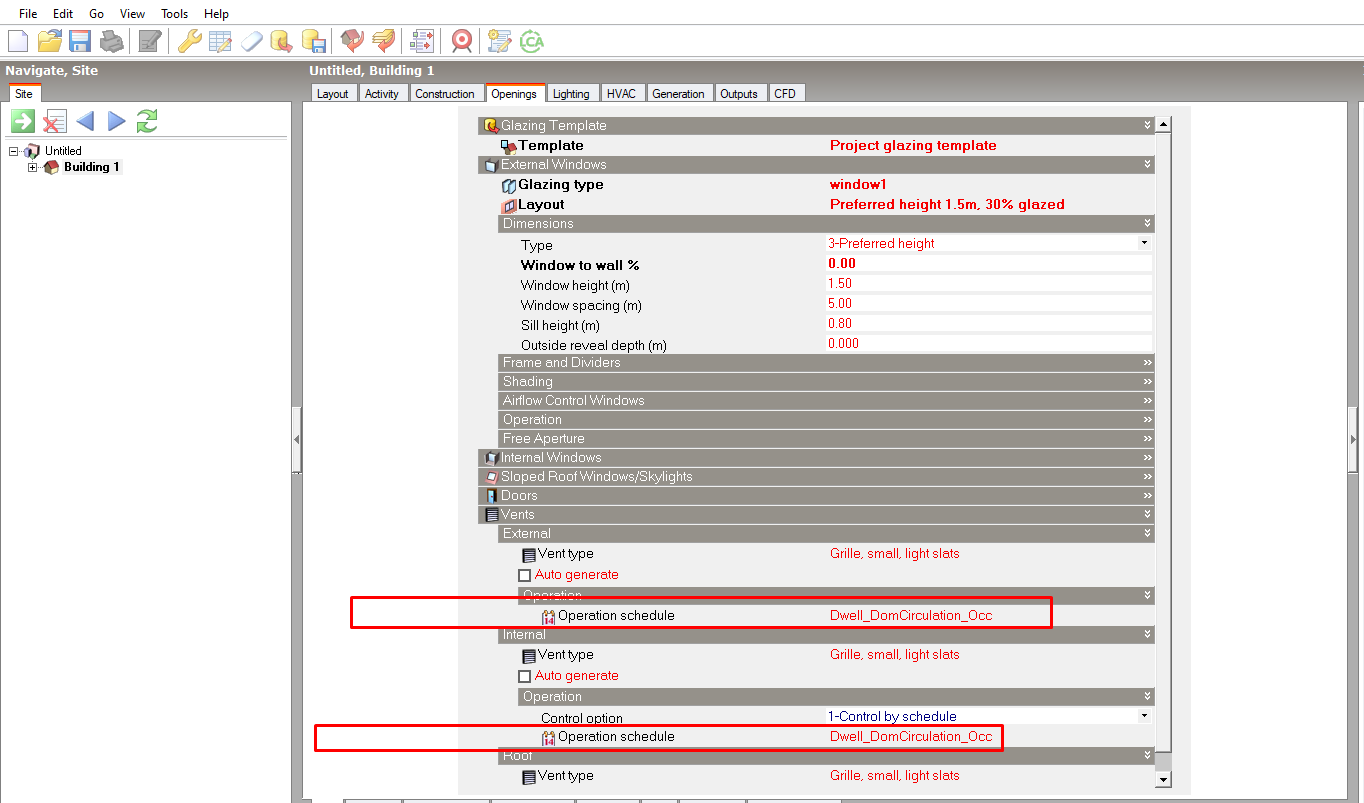Viewport: 1364px width, 803px height.
Task: Click the house with red arrow icon
Action: click(x=352, y=41)
